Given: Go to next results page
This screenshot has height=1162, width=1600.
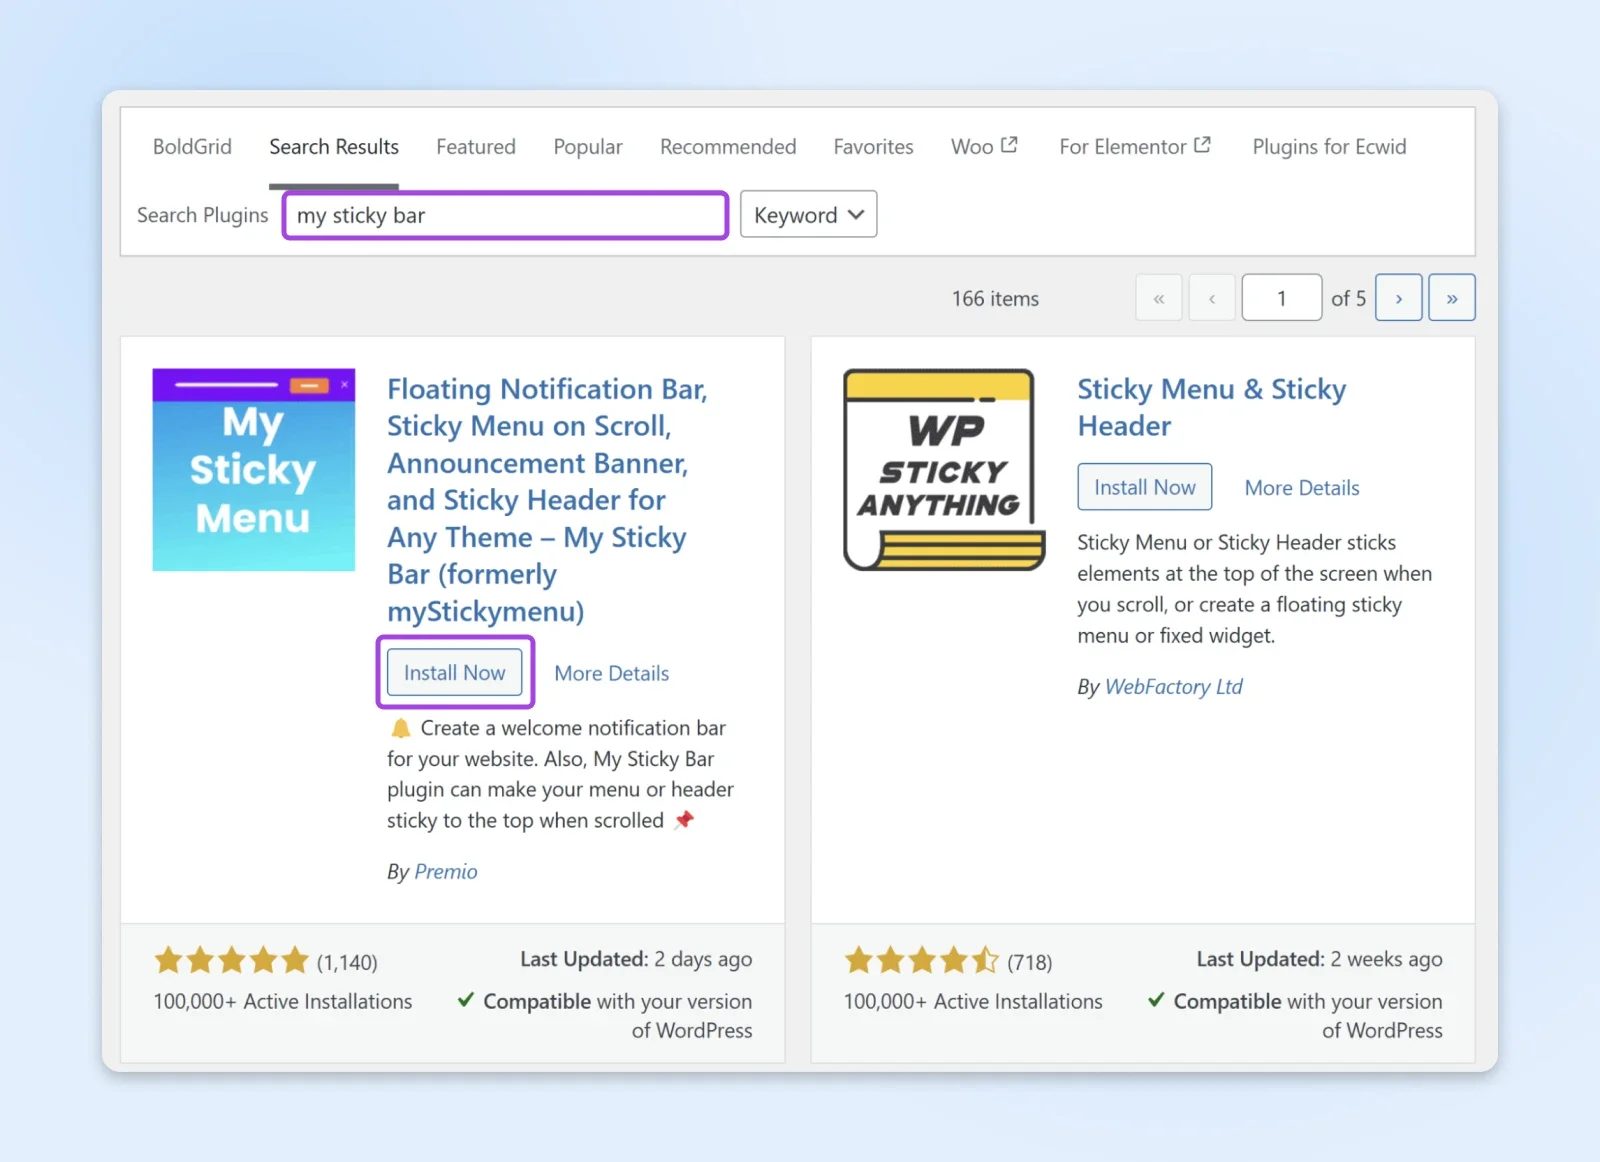Looking at the screenshot, I should click(1399, 298).
